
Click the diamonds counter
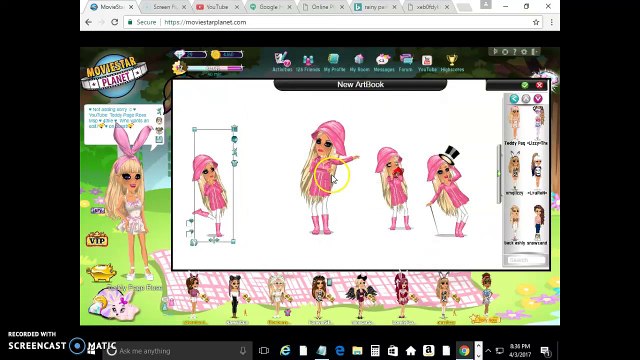[x=190, y=54]
